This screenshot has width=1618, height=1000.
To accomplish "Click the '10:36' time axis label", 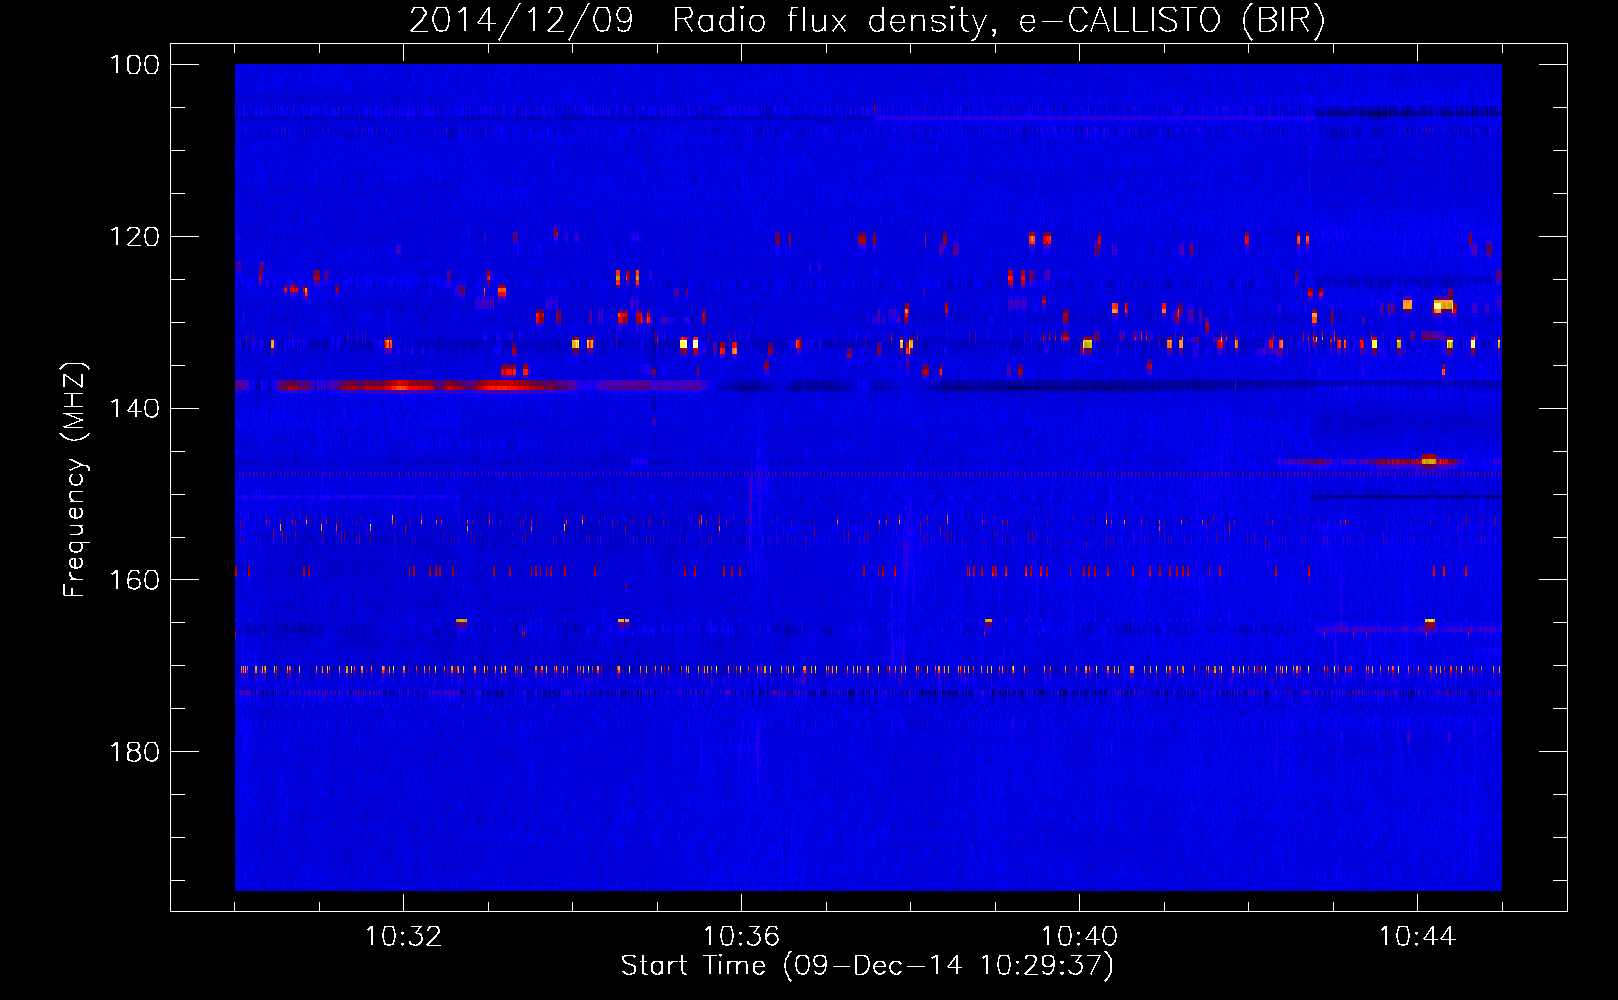I will 741,937.
